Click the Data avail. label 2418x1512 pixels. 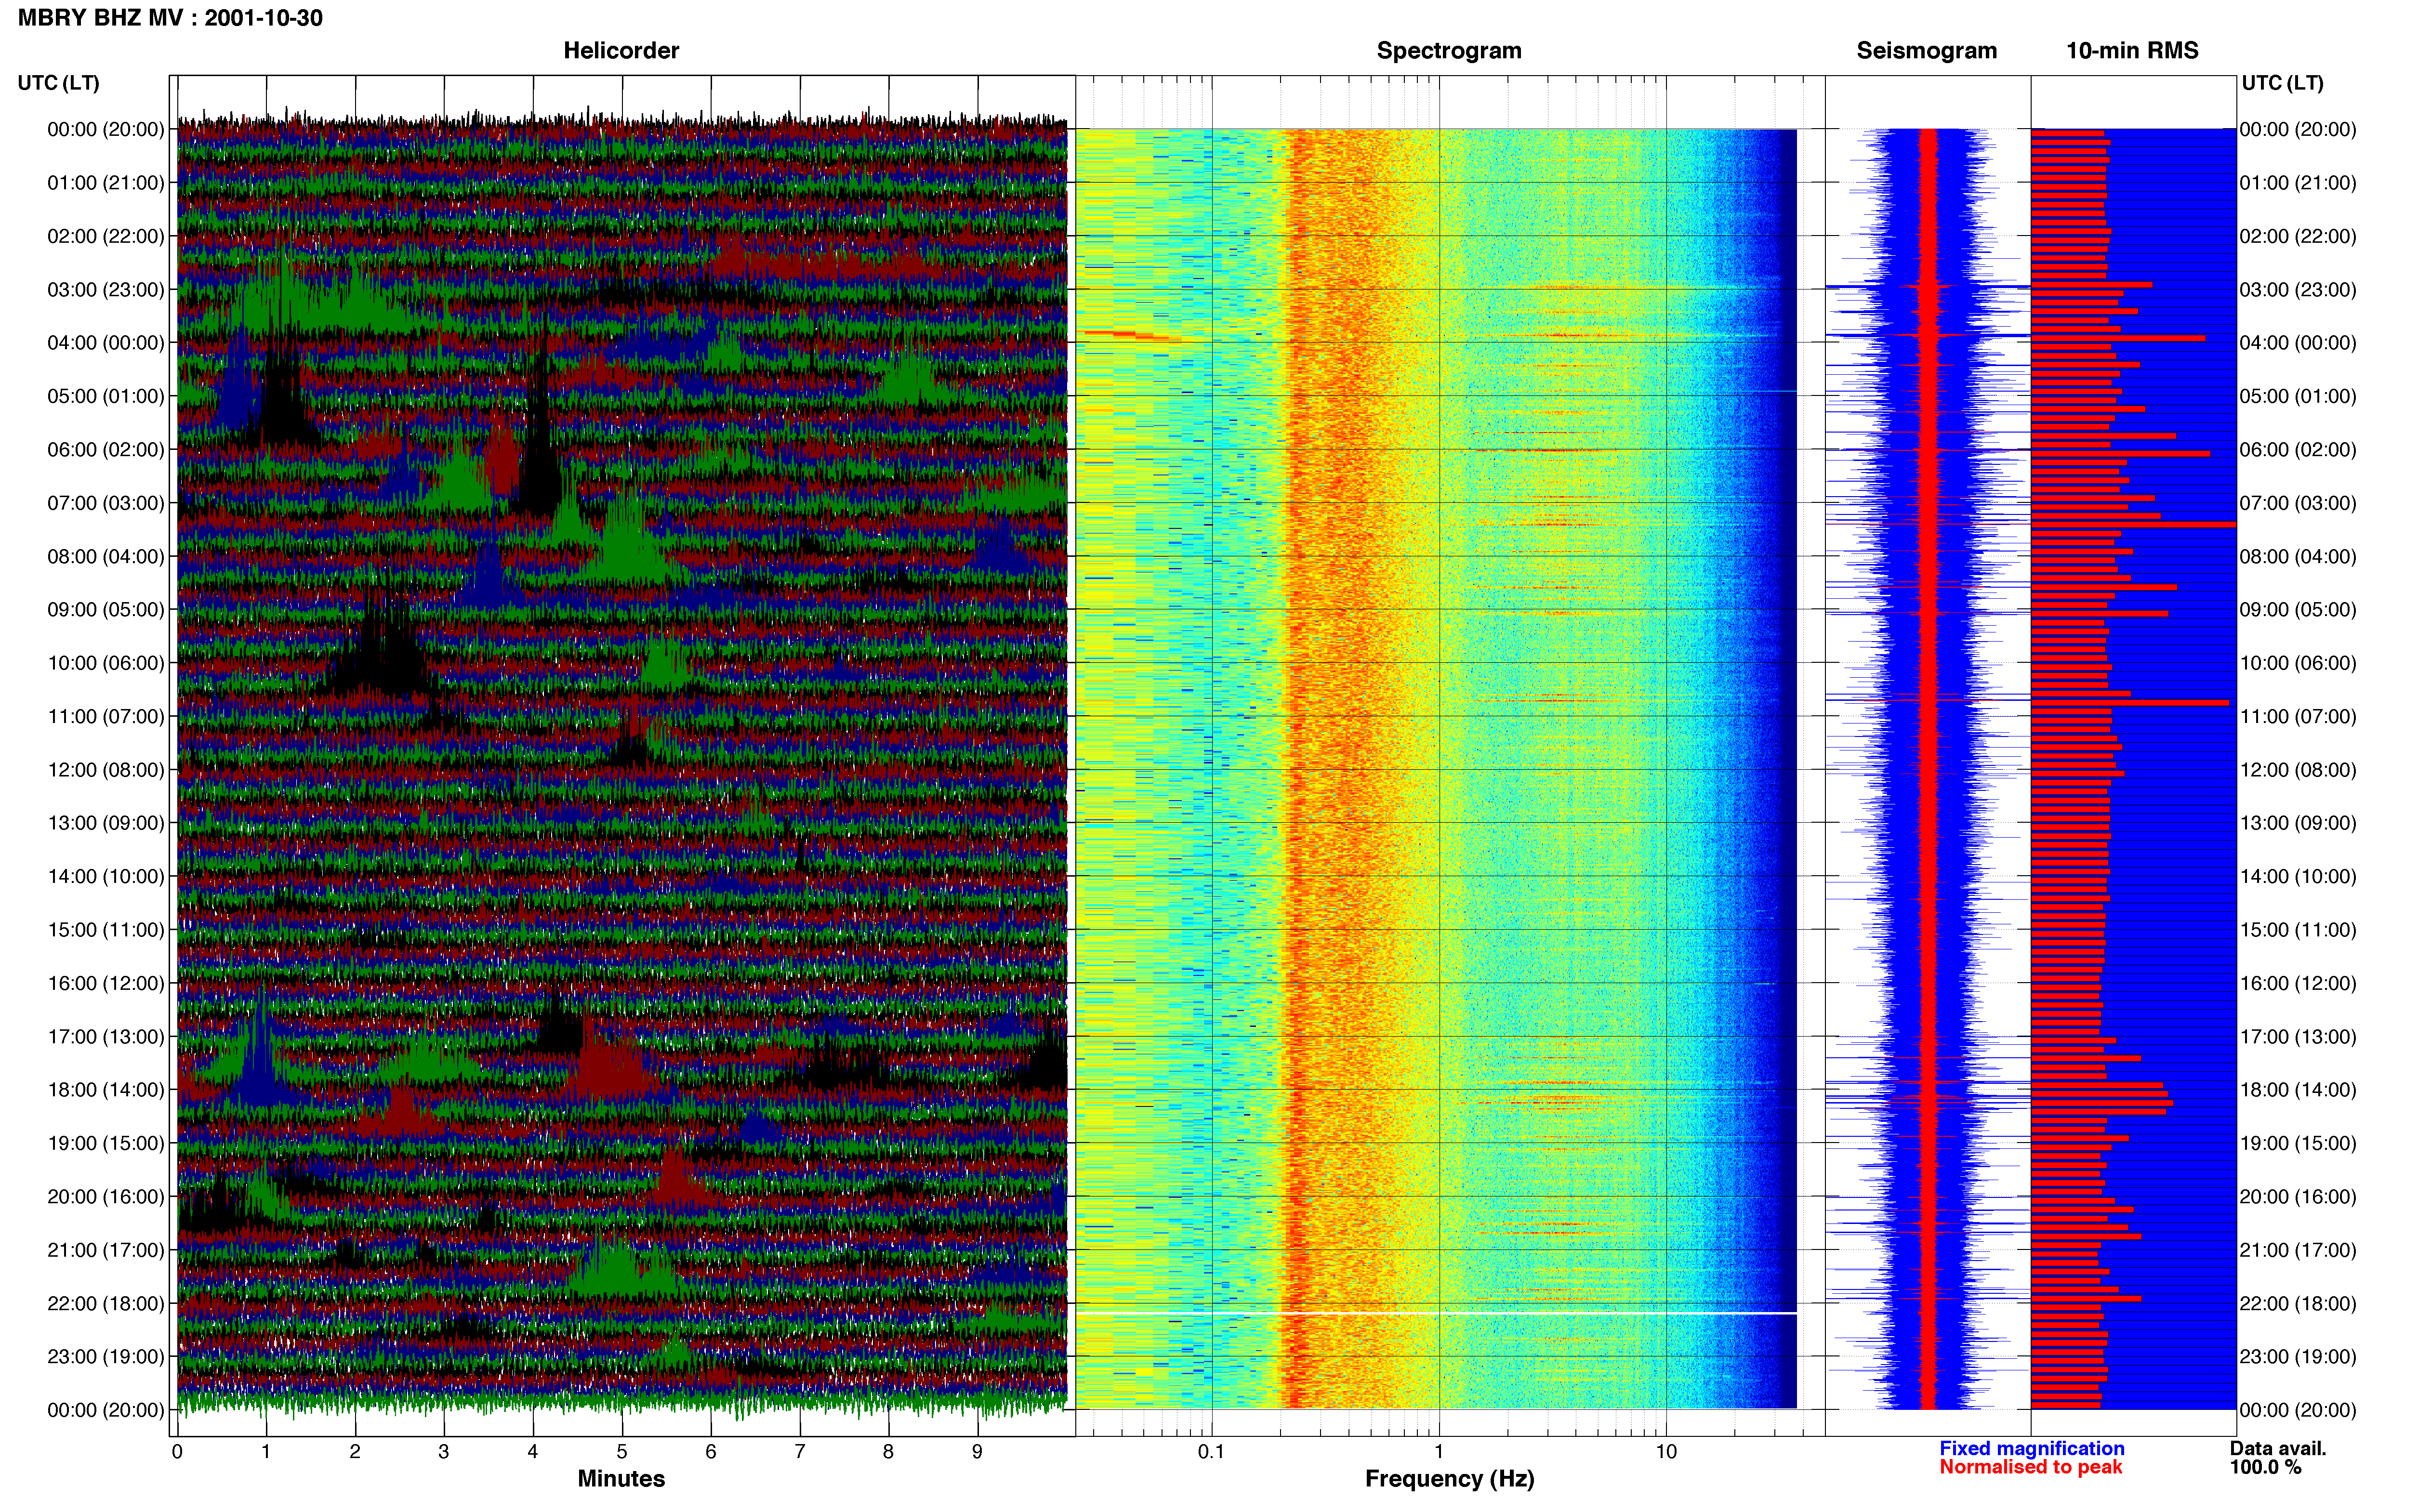pyautogui.click(x=2278, y=1448)
